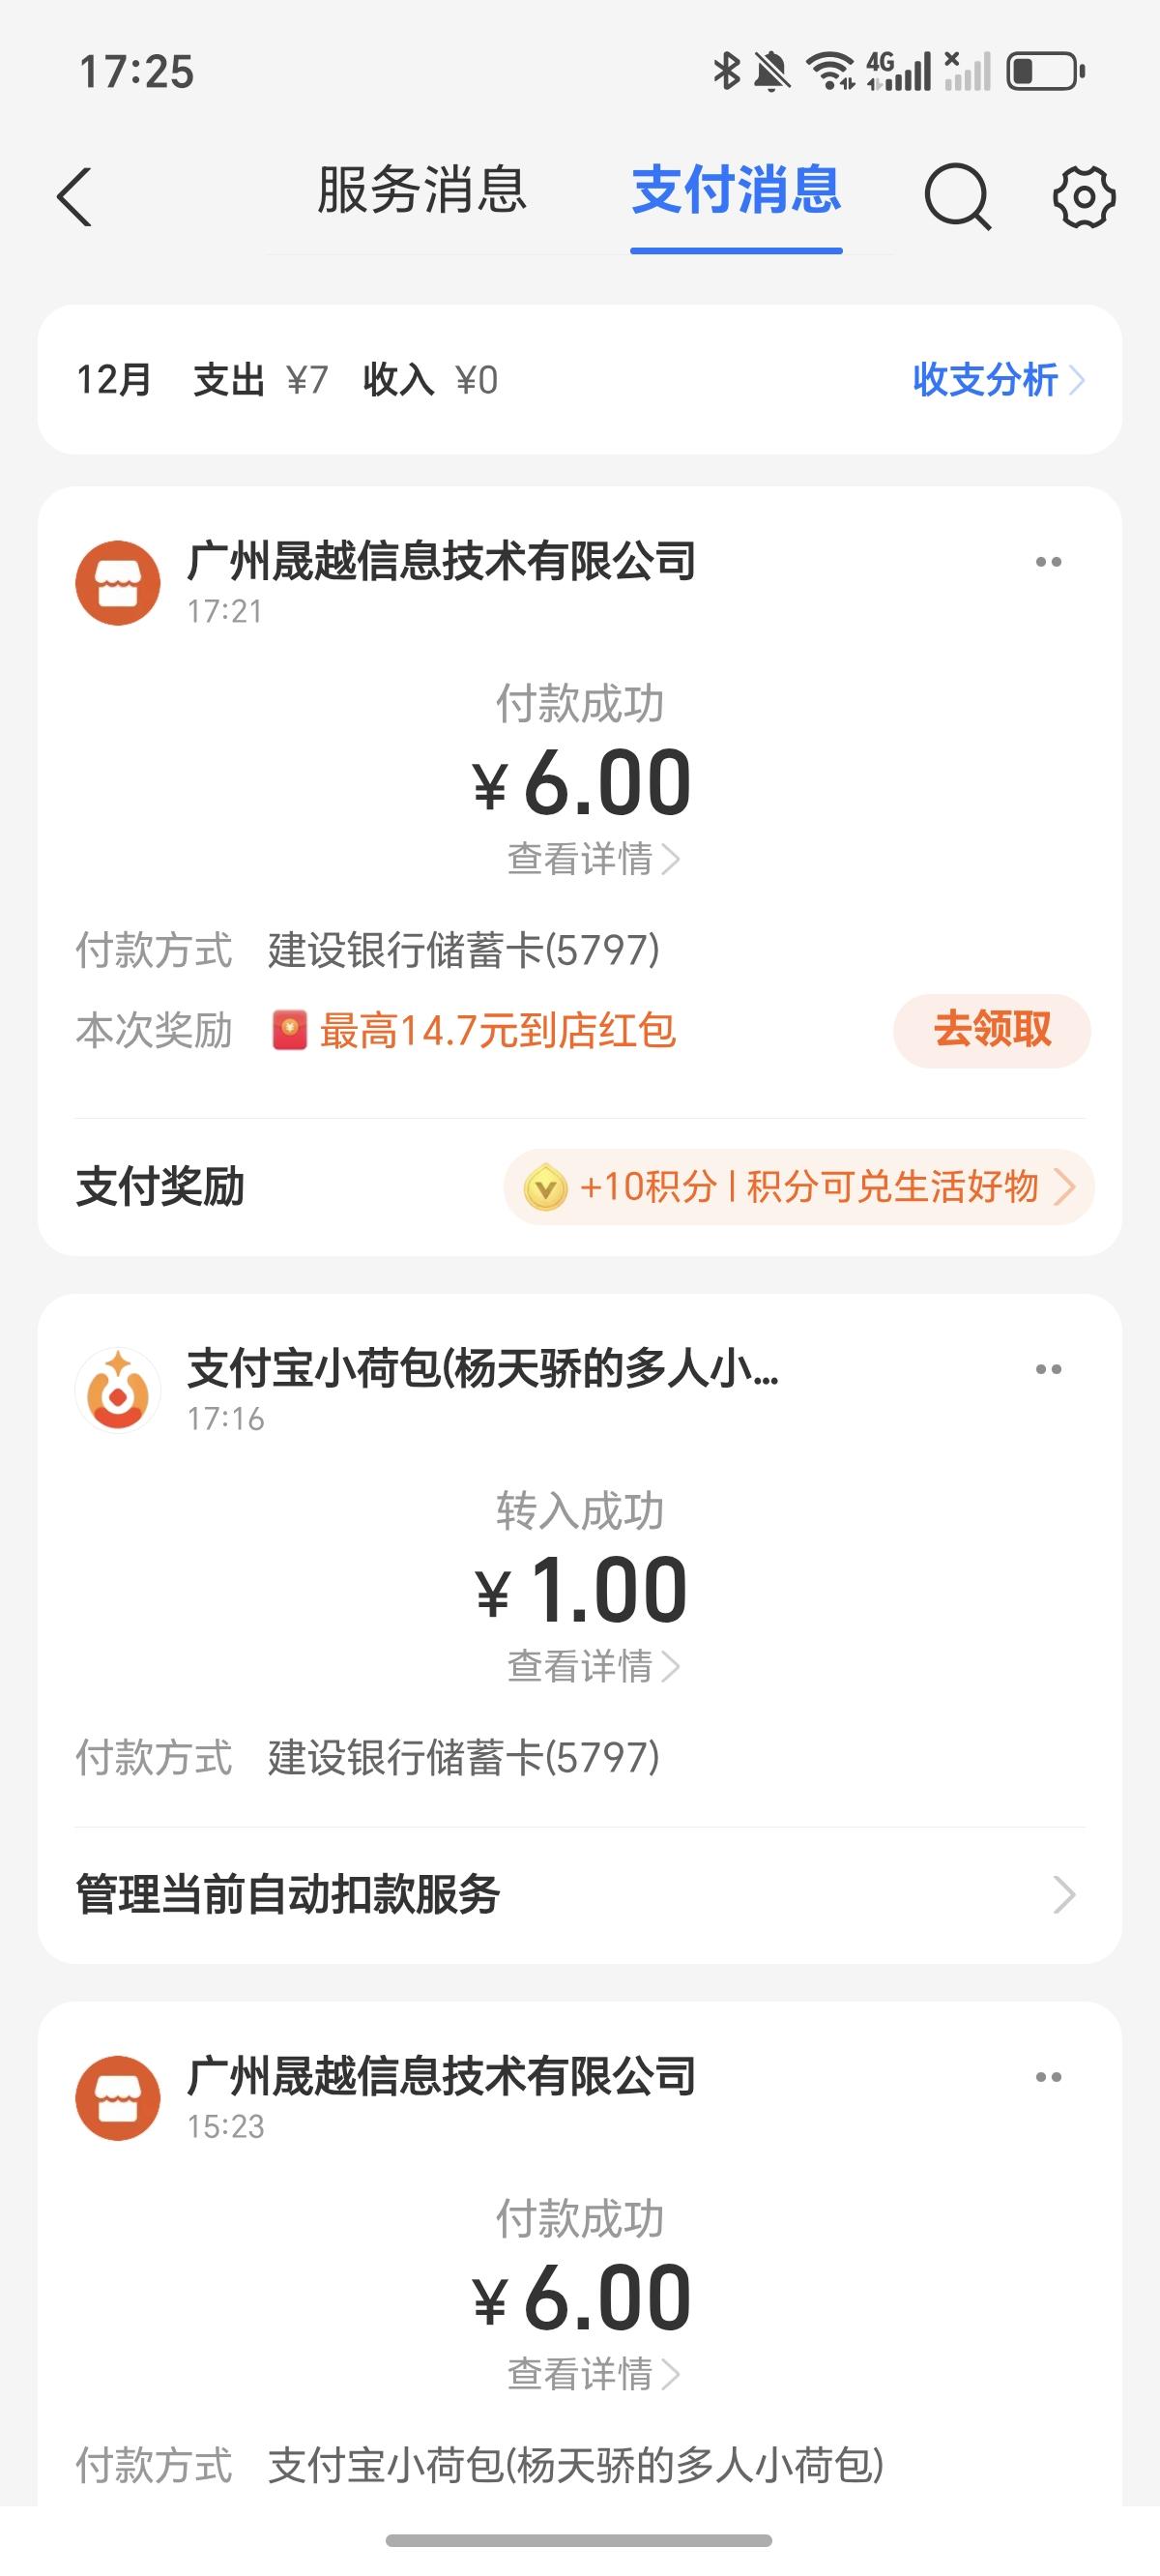View details of the 17:21 ¥6.00 payment
Screen dimensions: 1160x2576
[592, 859]
